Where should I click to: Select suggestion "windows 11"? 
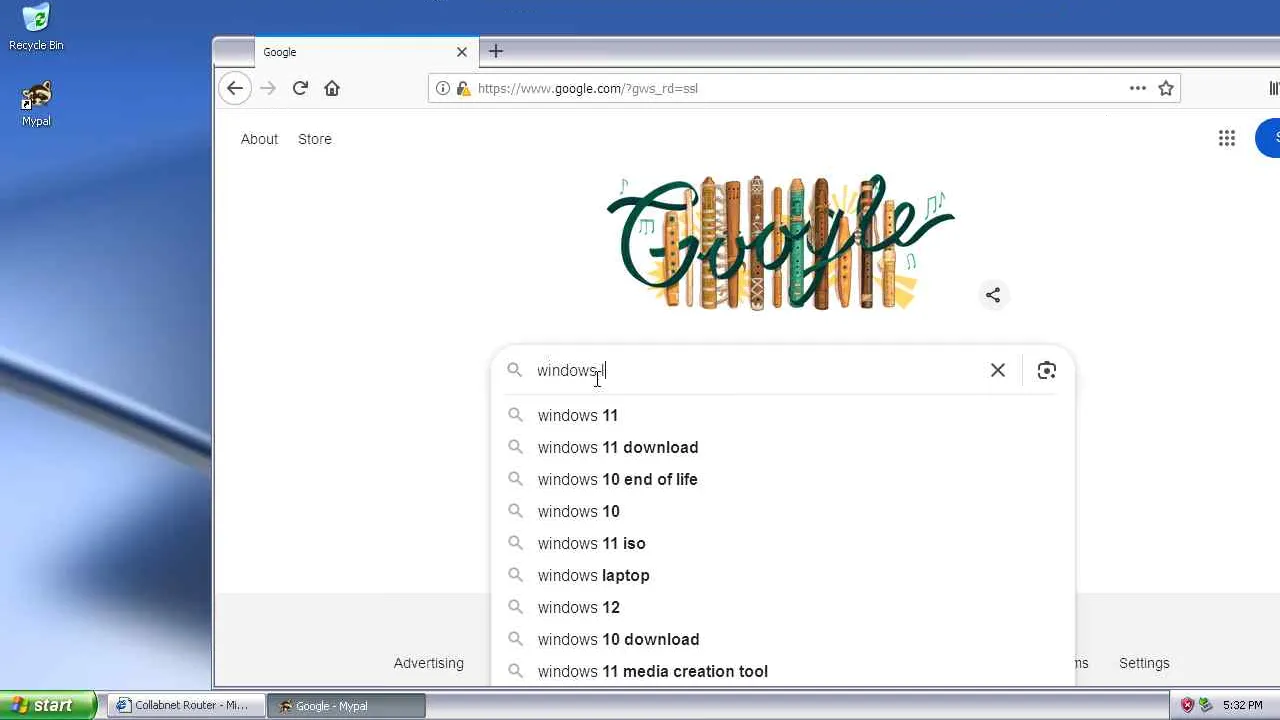point(783,415)
